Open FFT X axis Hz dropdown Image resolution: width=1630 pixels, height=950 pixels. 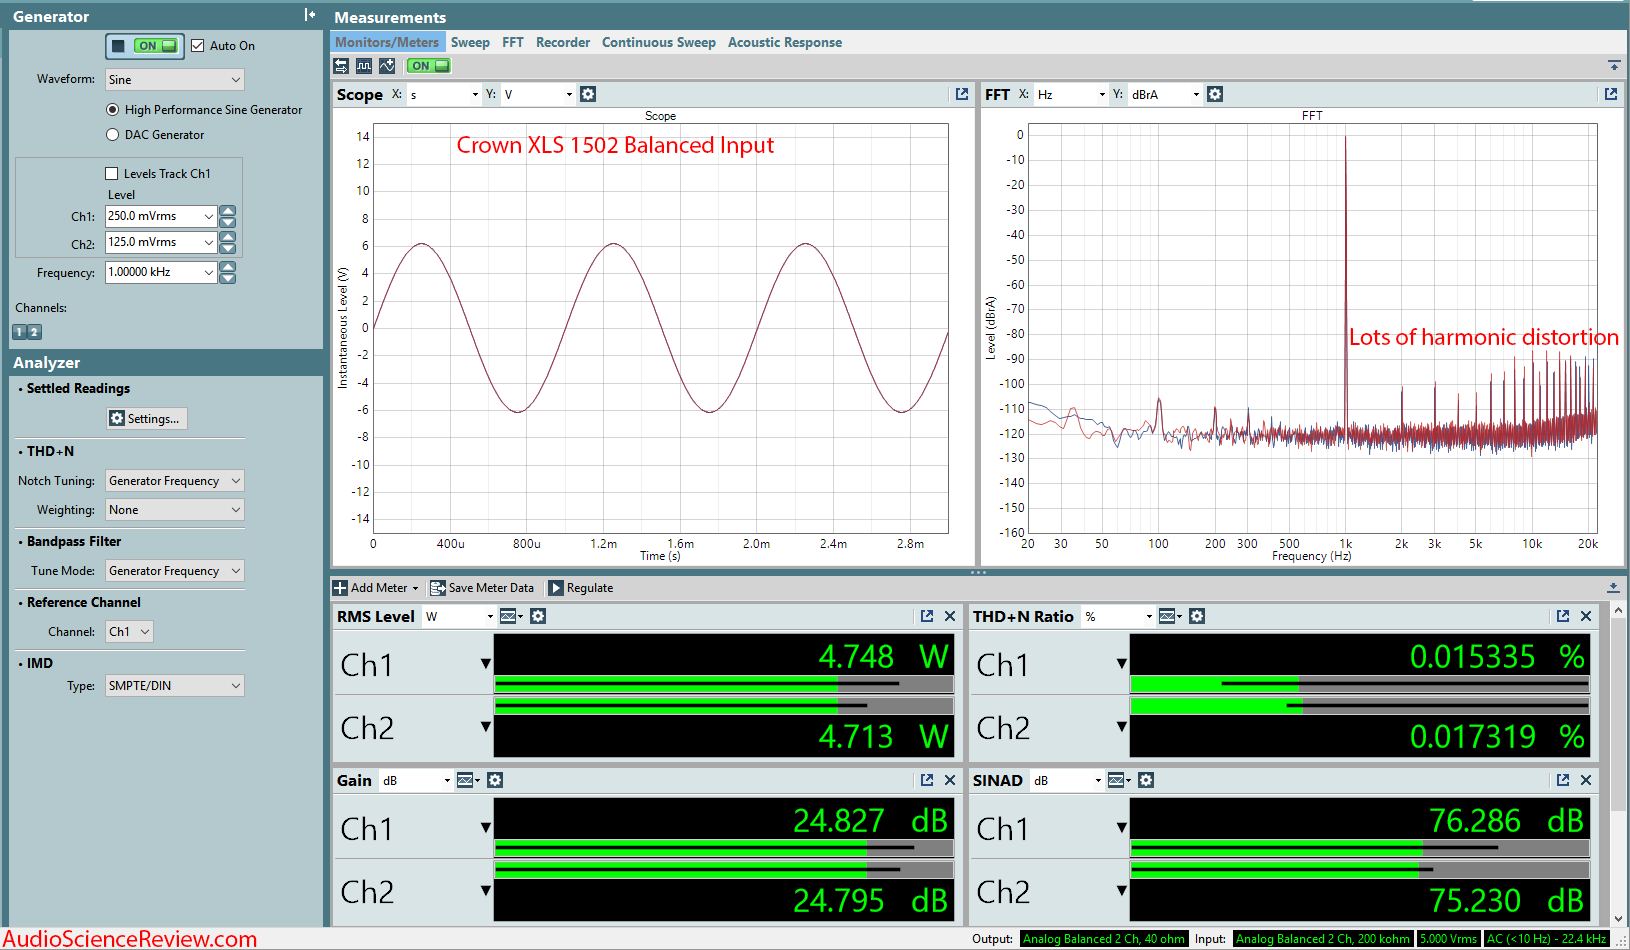(x=1071, y=95)
